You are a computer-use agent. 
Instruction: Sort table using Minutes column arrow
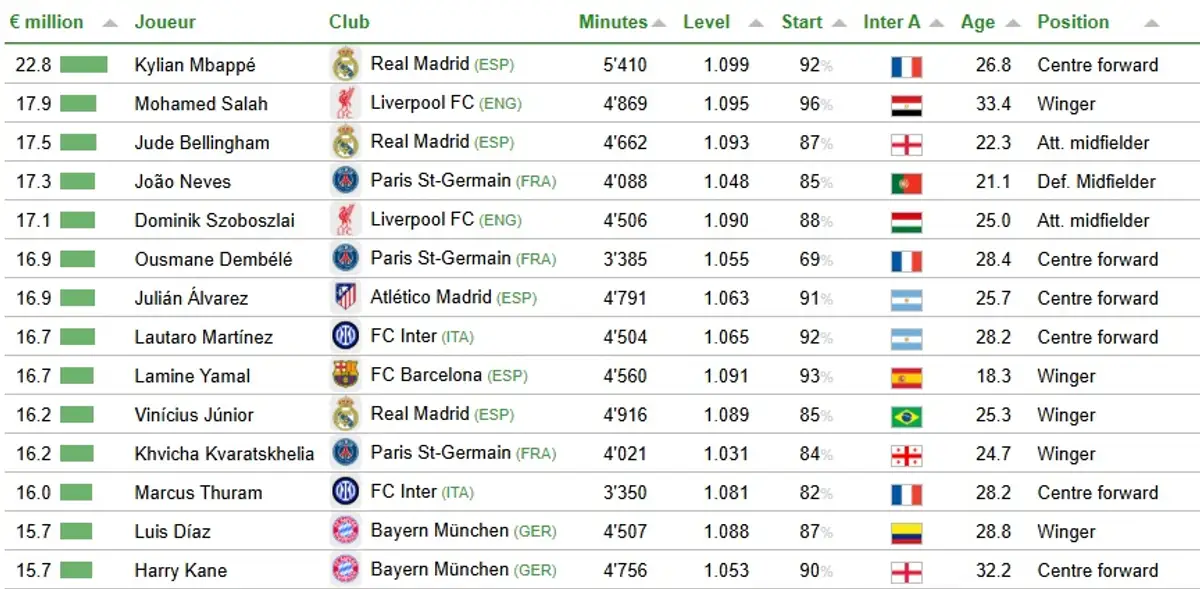tap(659, 23)
